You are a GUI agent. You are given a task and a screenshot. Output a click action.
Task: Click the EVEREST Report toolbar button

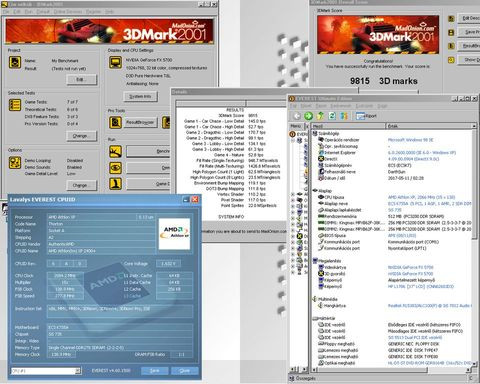point(366,116)
